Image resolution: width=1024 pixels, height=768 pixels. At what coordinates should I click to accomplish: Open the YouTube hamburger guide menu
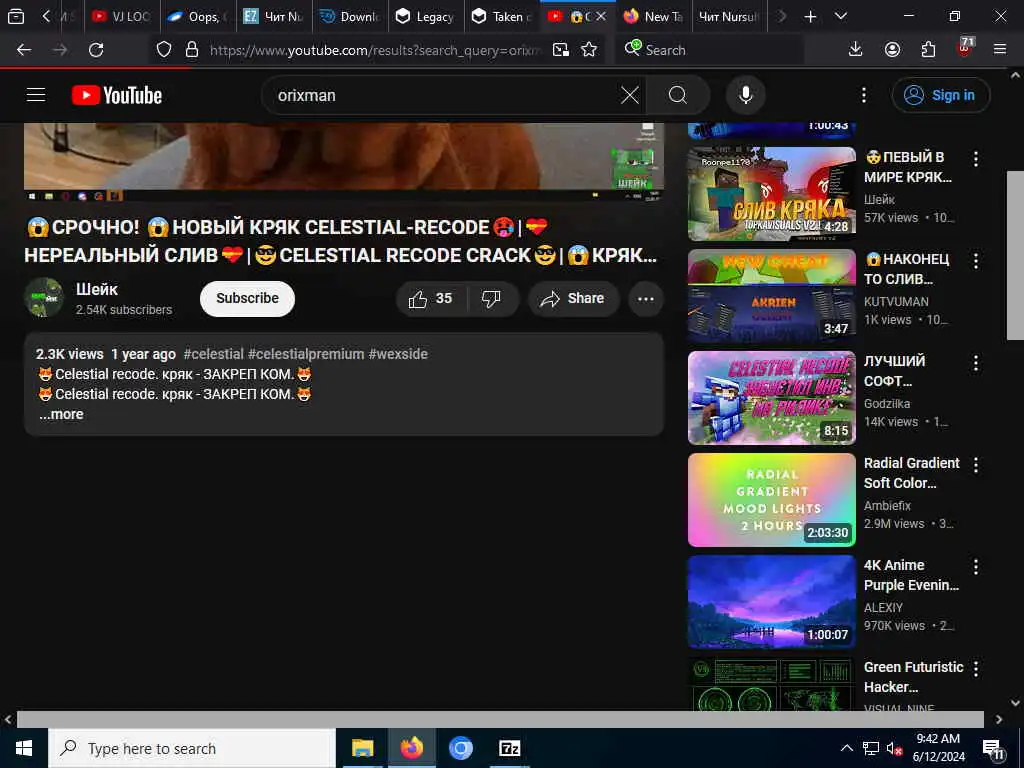click(36, 95)
